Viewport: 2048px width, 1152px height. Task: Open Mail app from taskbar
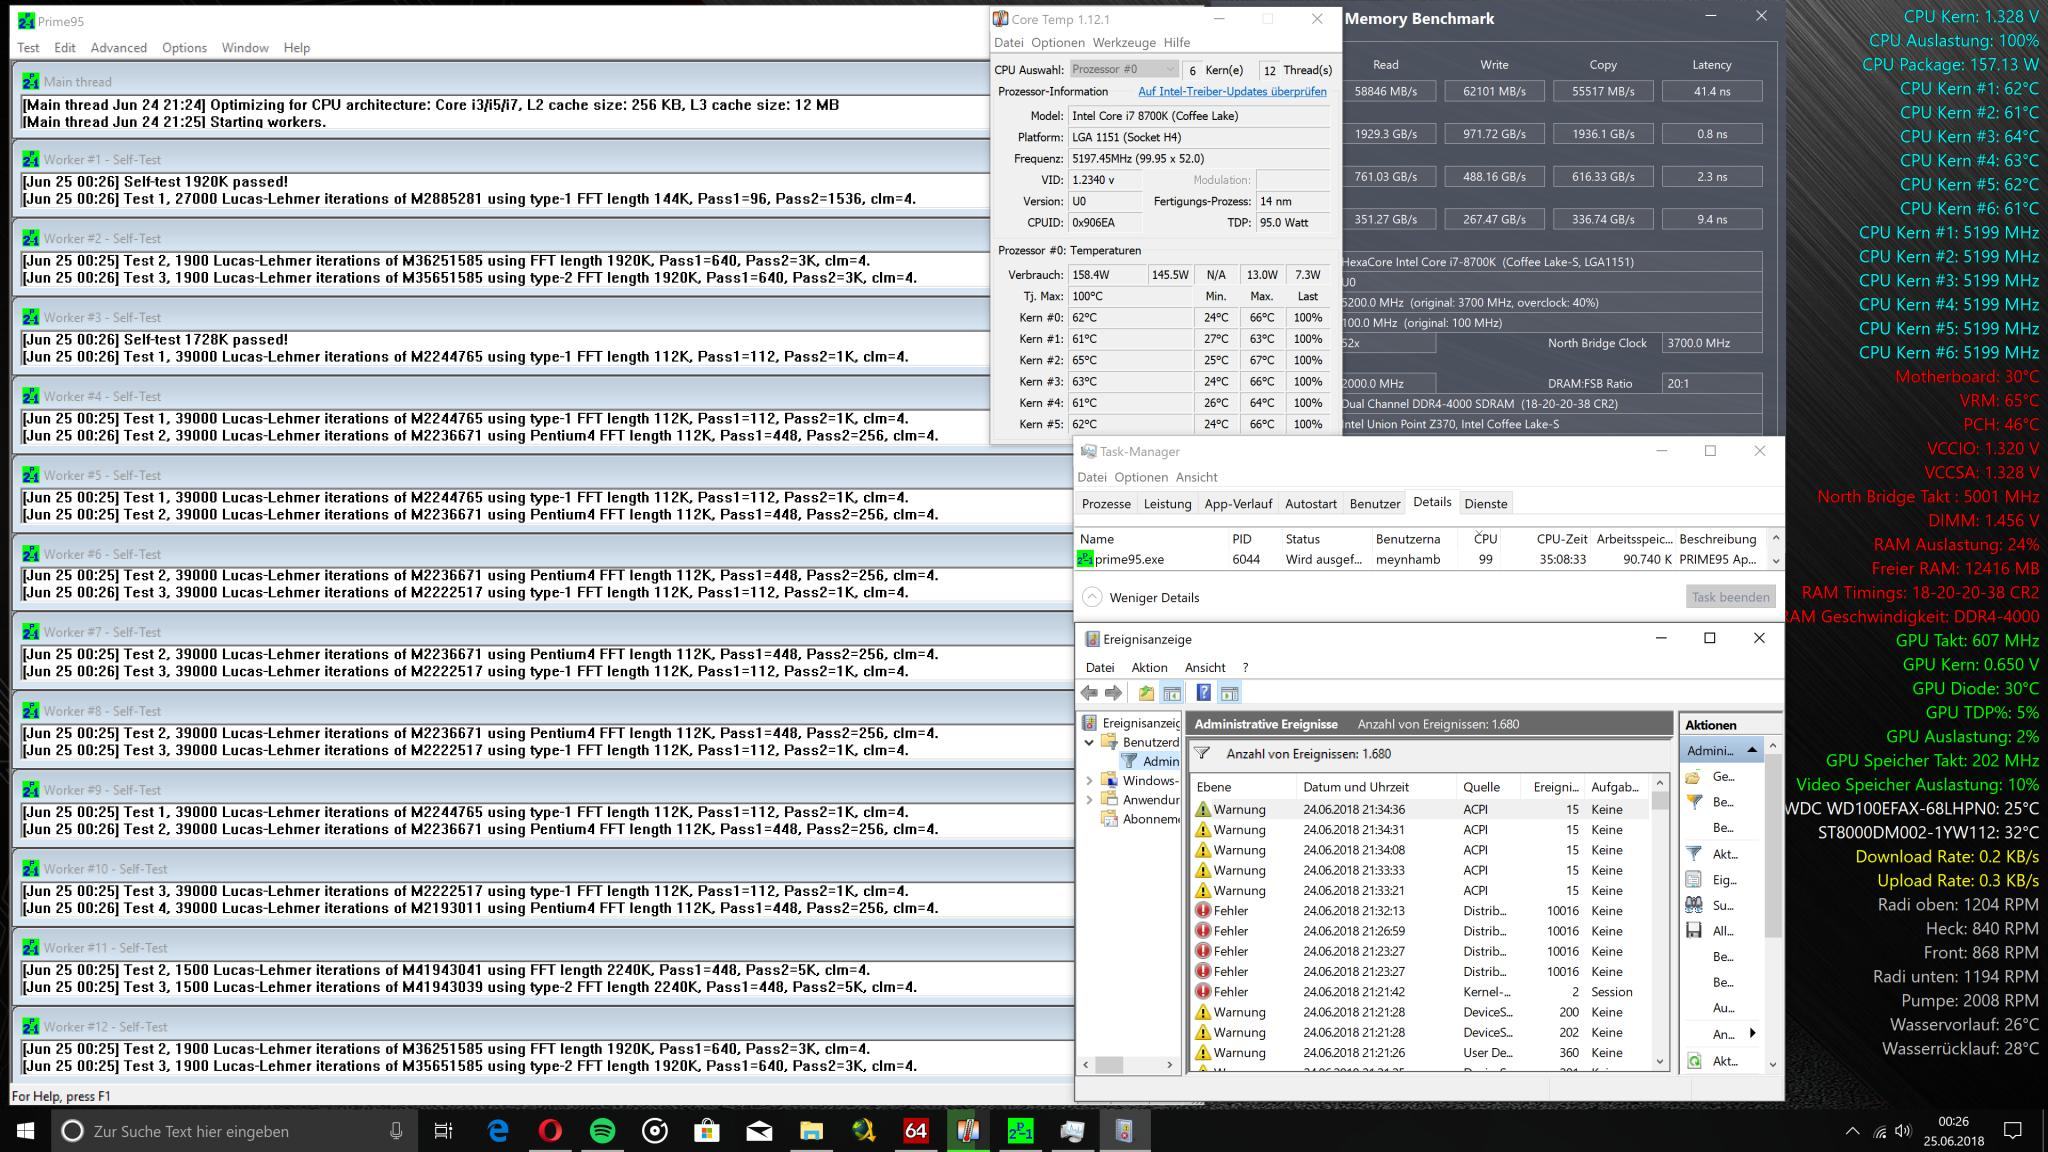[759, 1131]
